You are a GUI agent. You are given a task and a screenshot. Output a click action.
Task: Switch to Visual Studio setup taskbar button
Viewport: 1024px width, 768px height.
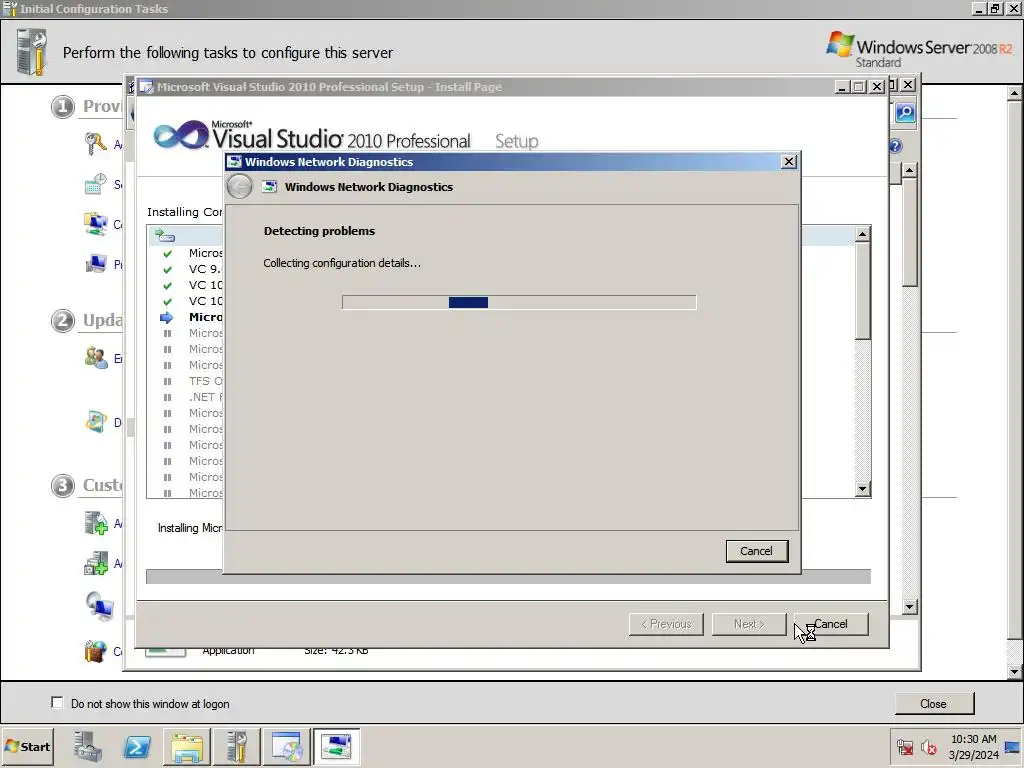[287, 746]
